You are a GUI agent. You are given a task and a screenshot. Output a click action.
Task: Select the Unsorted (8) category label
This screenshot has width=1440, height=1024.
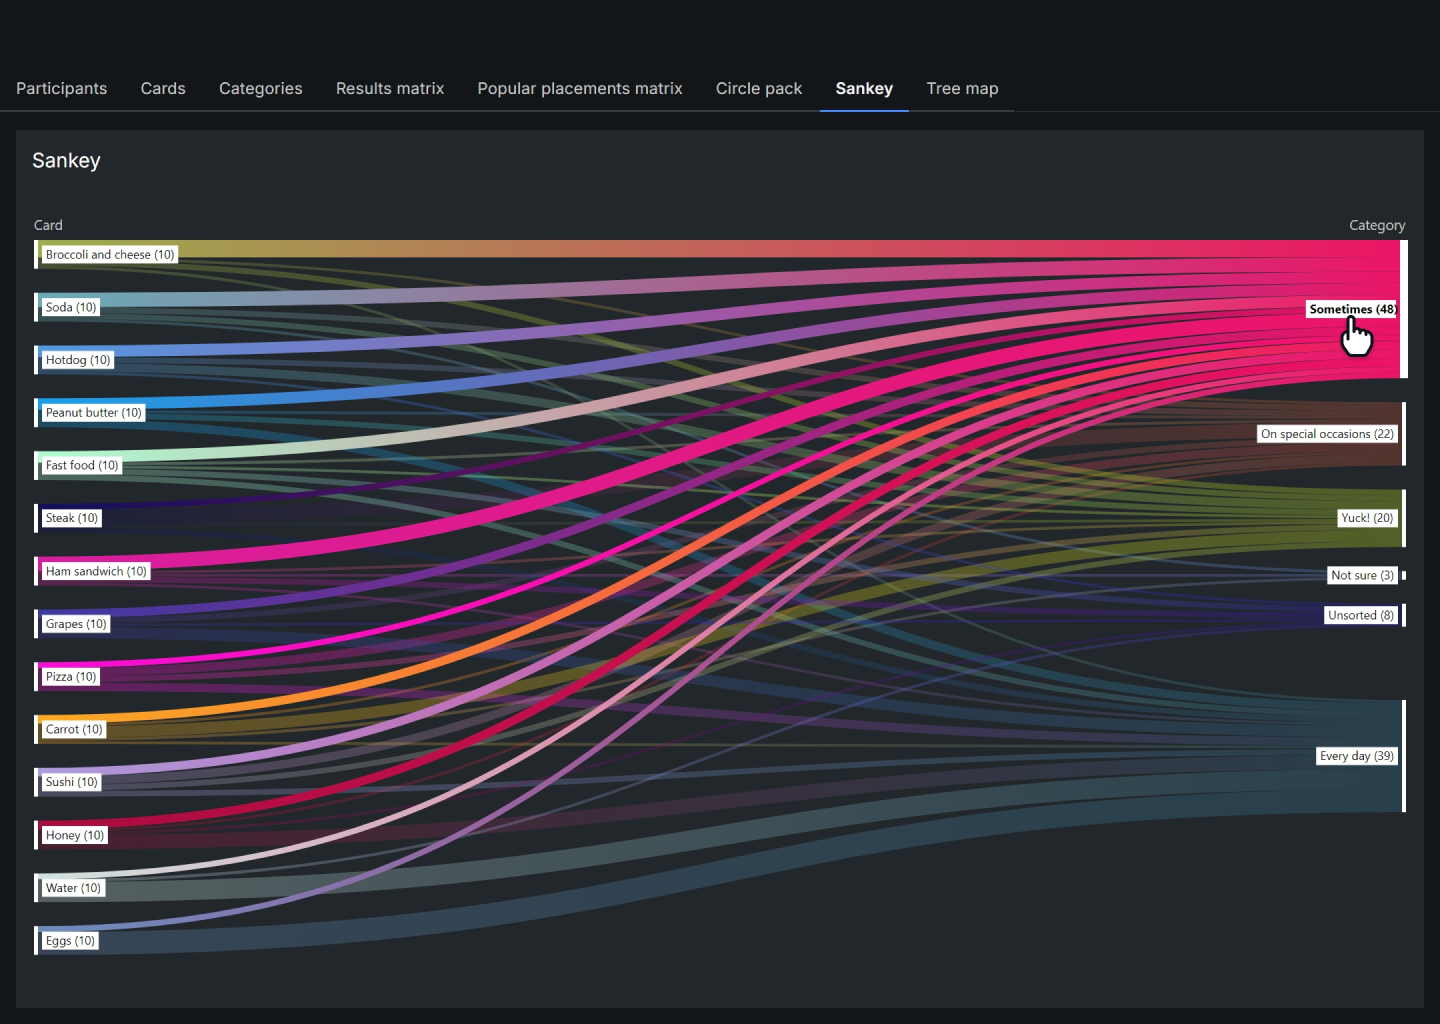point(1360,615)
